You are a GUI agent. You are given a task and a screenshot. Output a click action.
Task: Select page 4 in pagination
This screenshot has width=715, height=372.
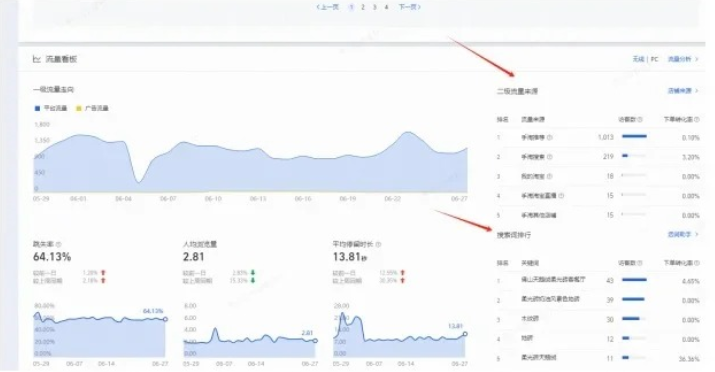pyautogui.click(x=386, y=7)
